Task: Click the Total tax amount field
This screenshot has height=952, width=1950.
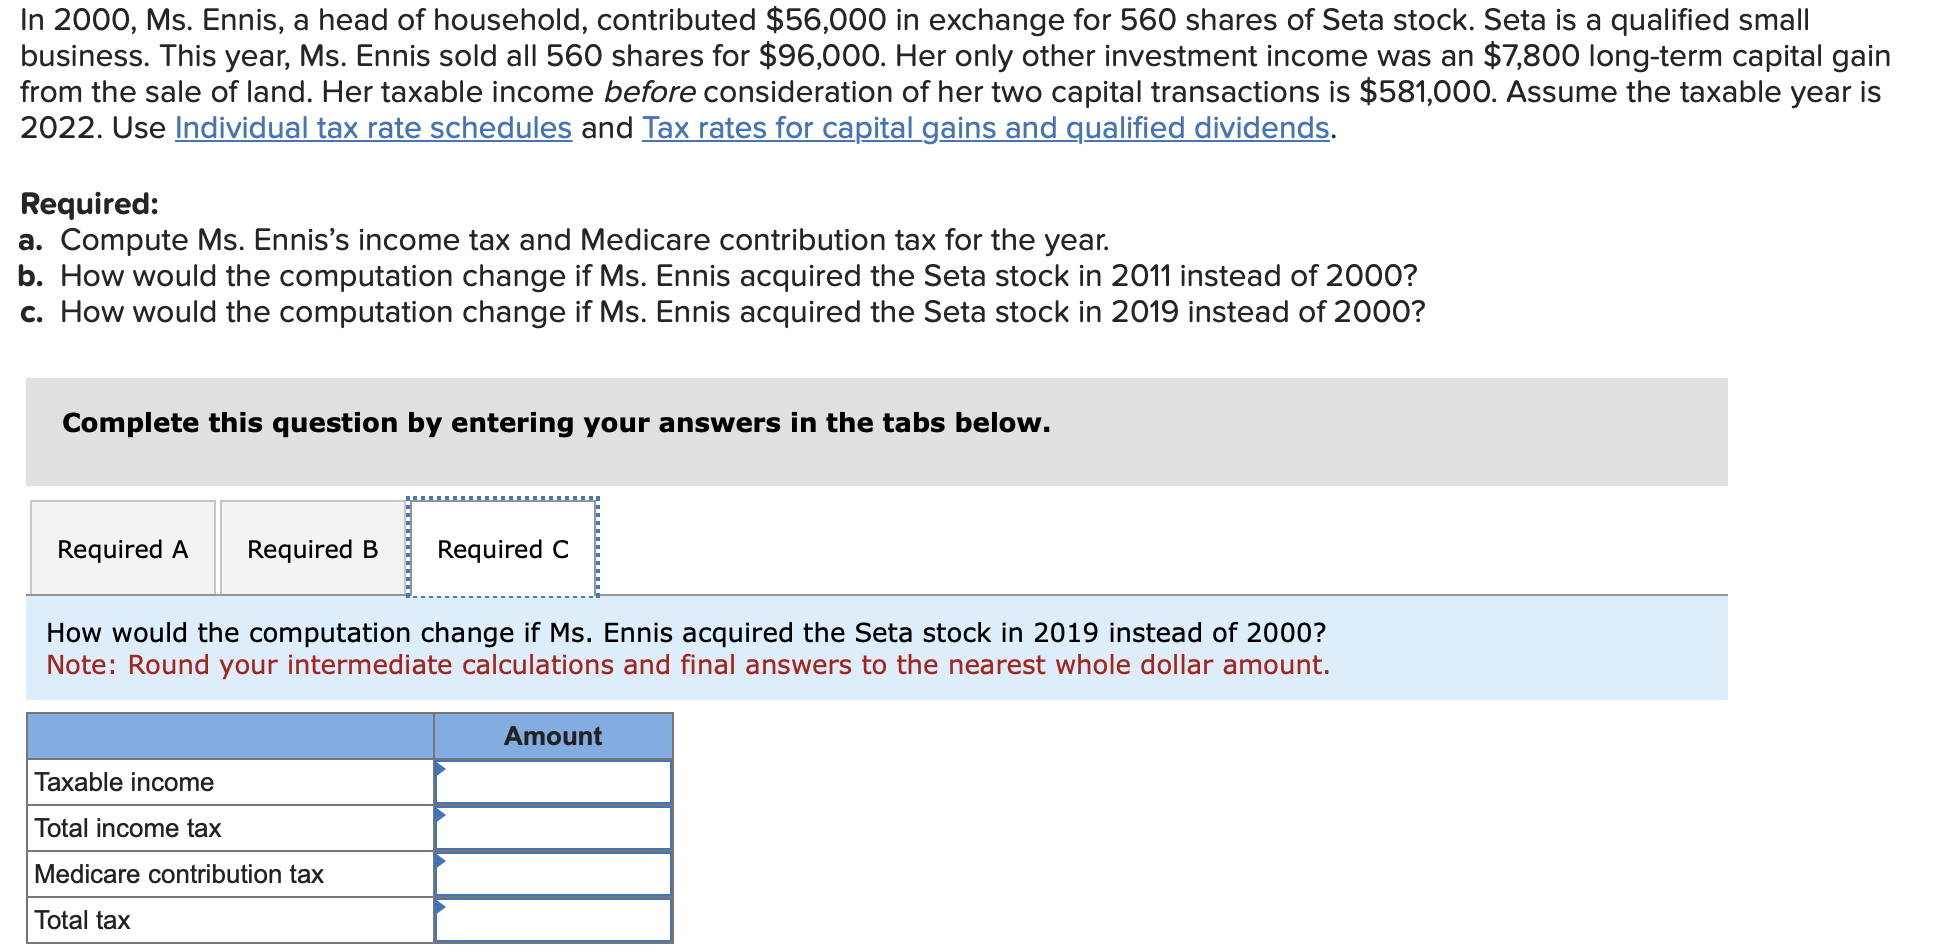Action: pos(553,920)
